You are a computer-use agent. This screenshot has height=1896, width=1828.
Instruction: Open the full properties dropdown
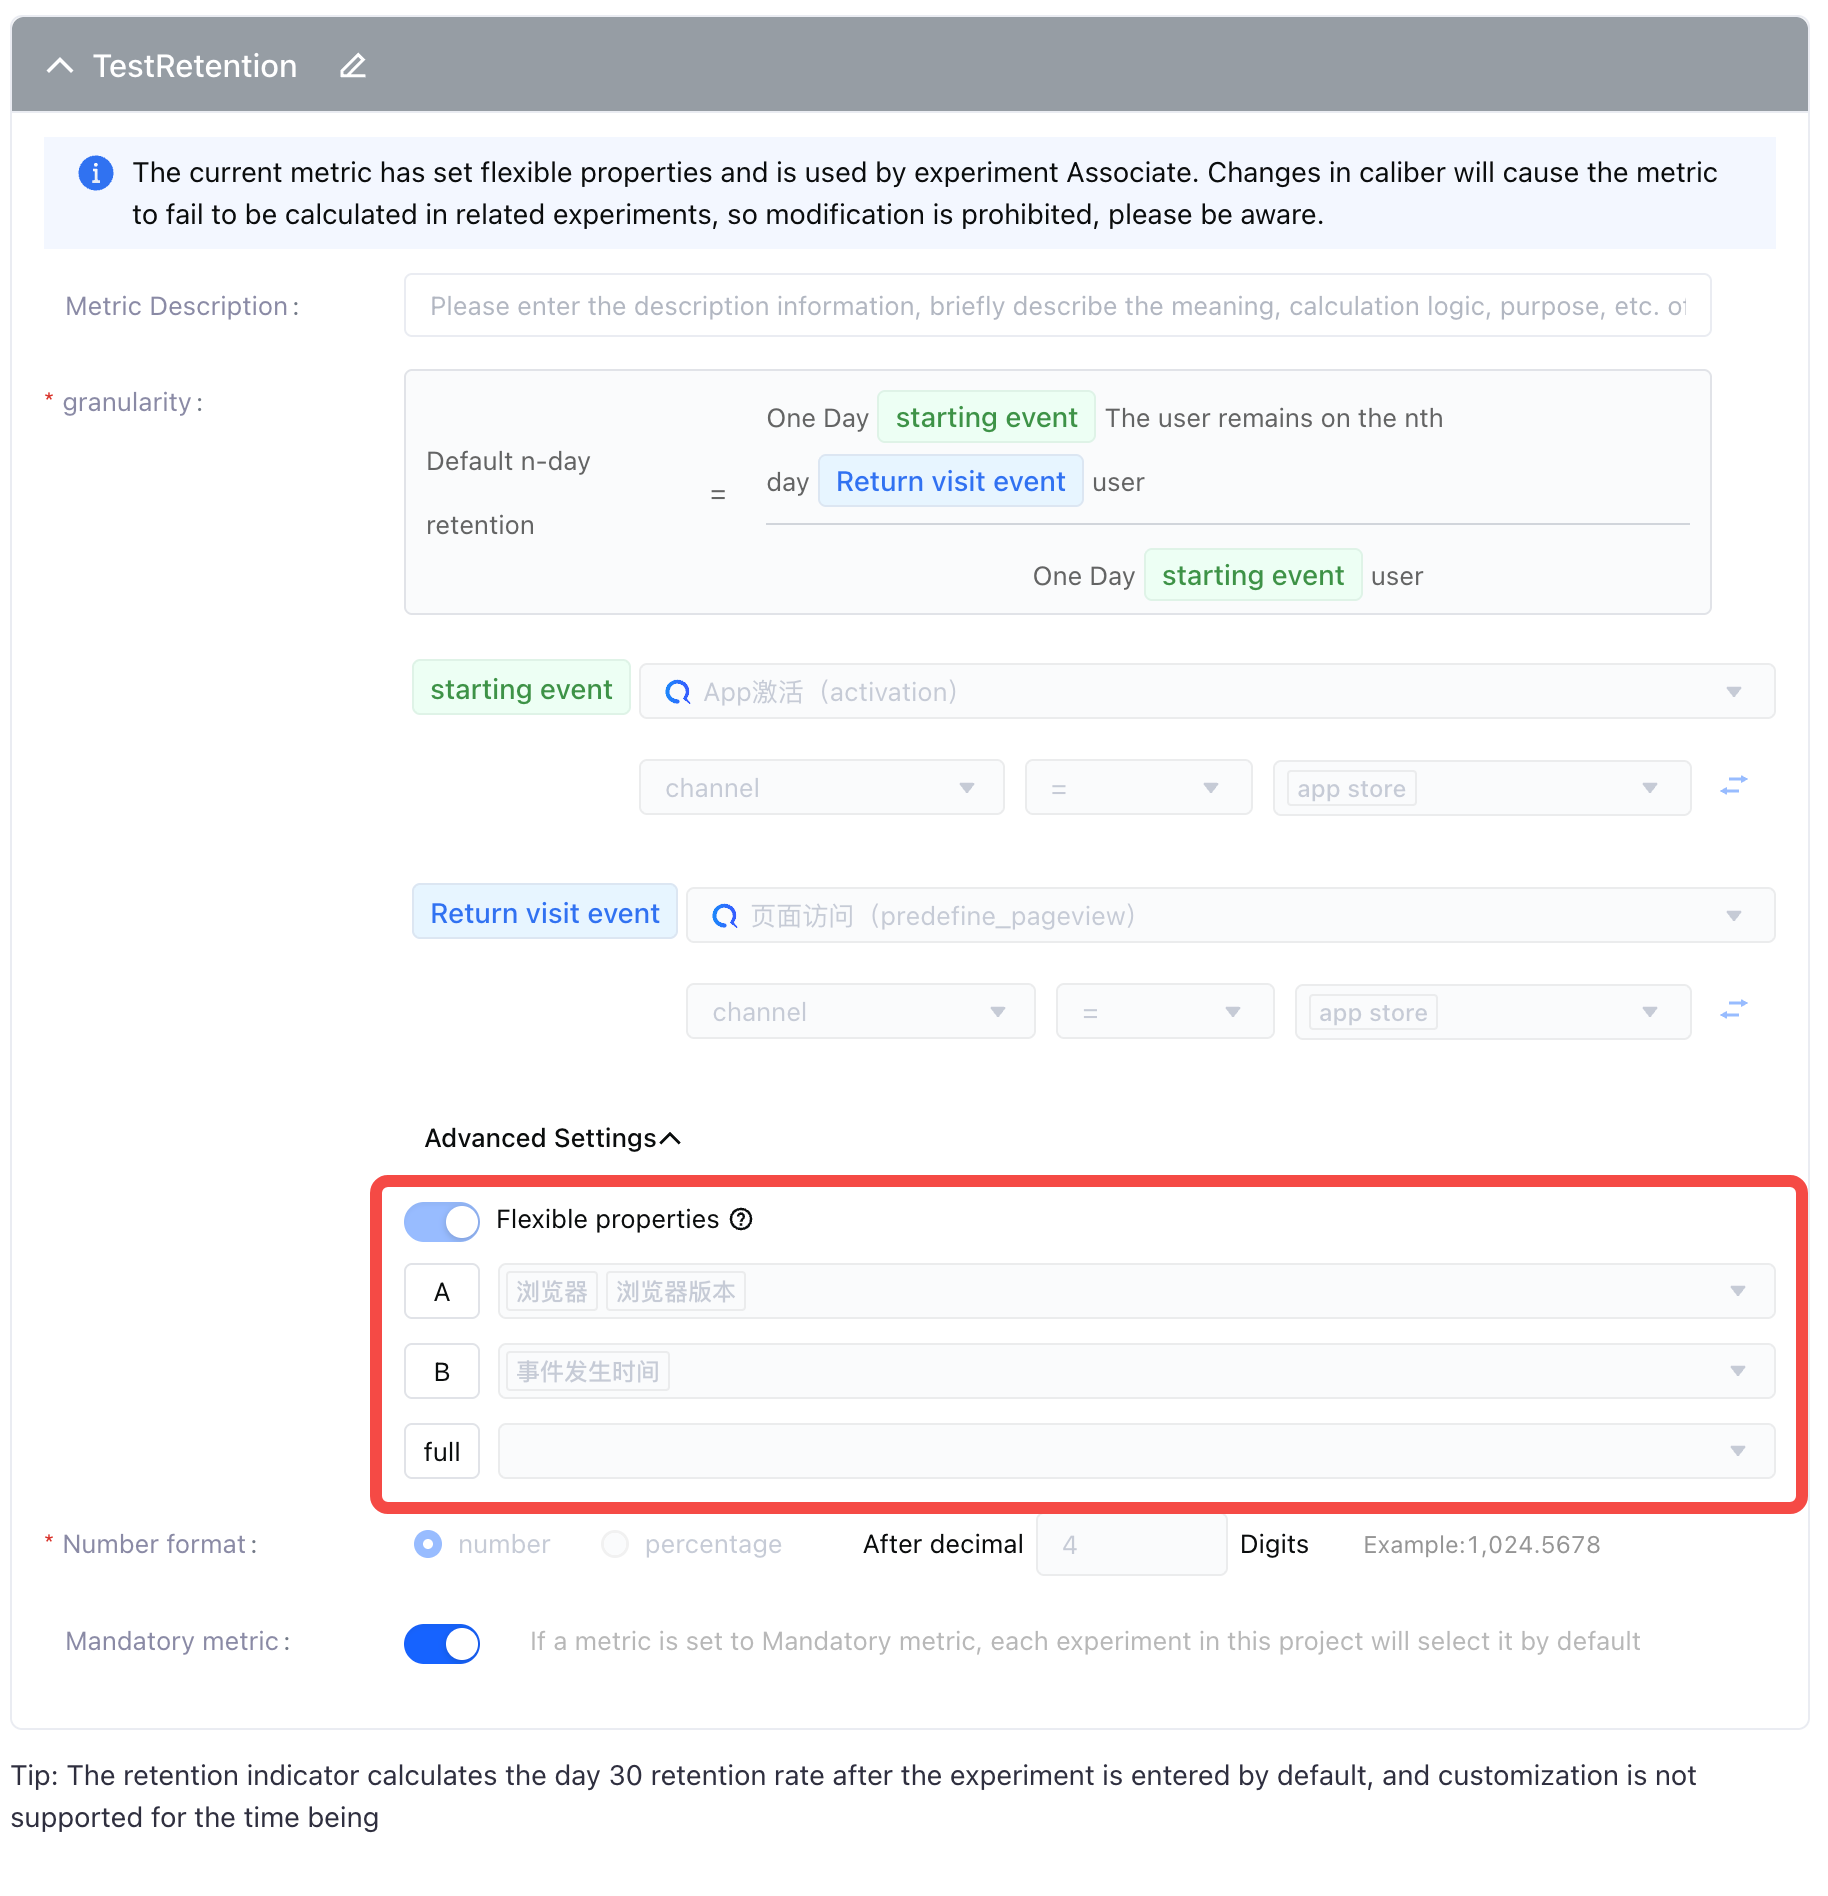pyautogui.click(x=1137, y=1451)
